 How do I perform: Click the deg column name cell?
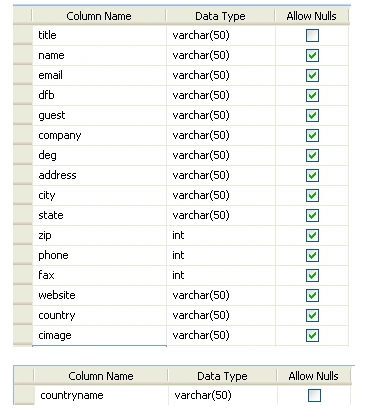[x=99, y=155]
